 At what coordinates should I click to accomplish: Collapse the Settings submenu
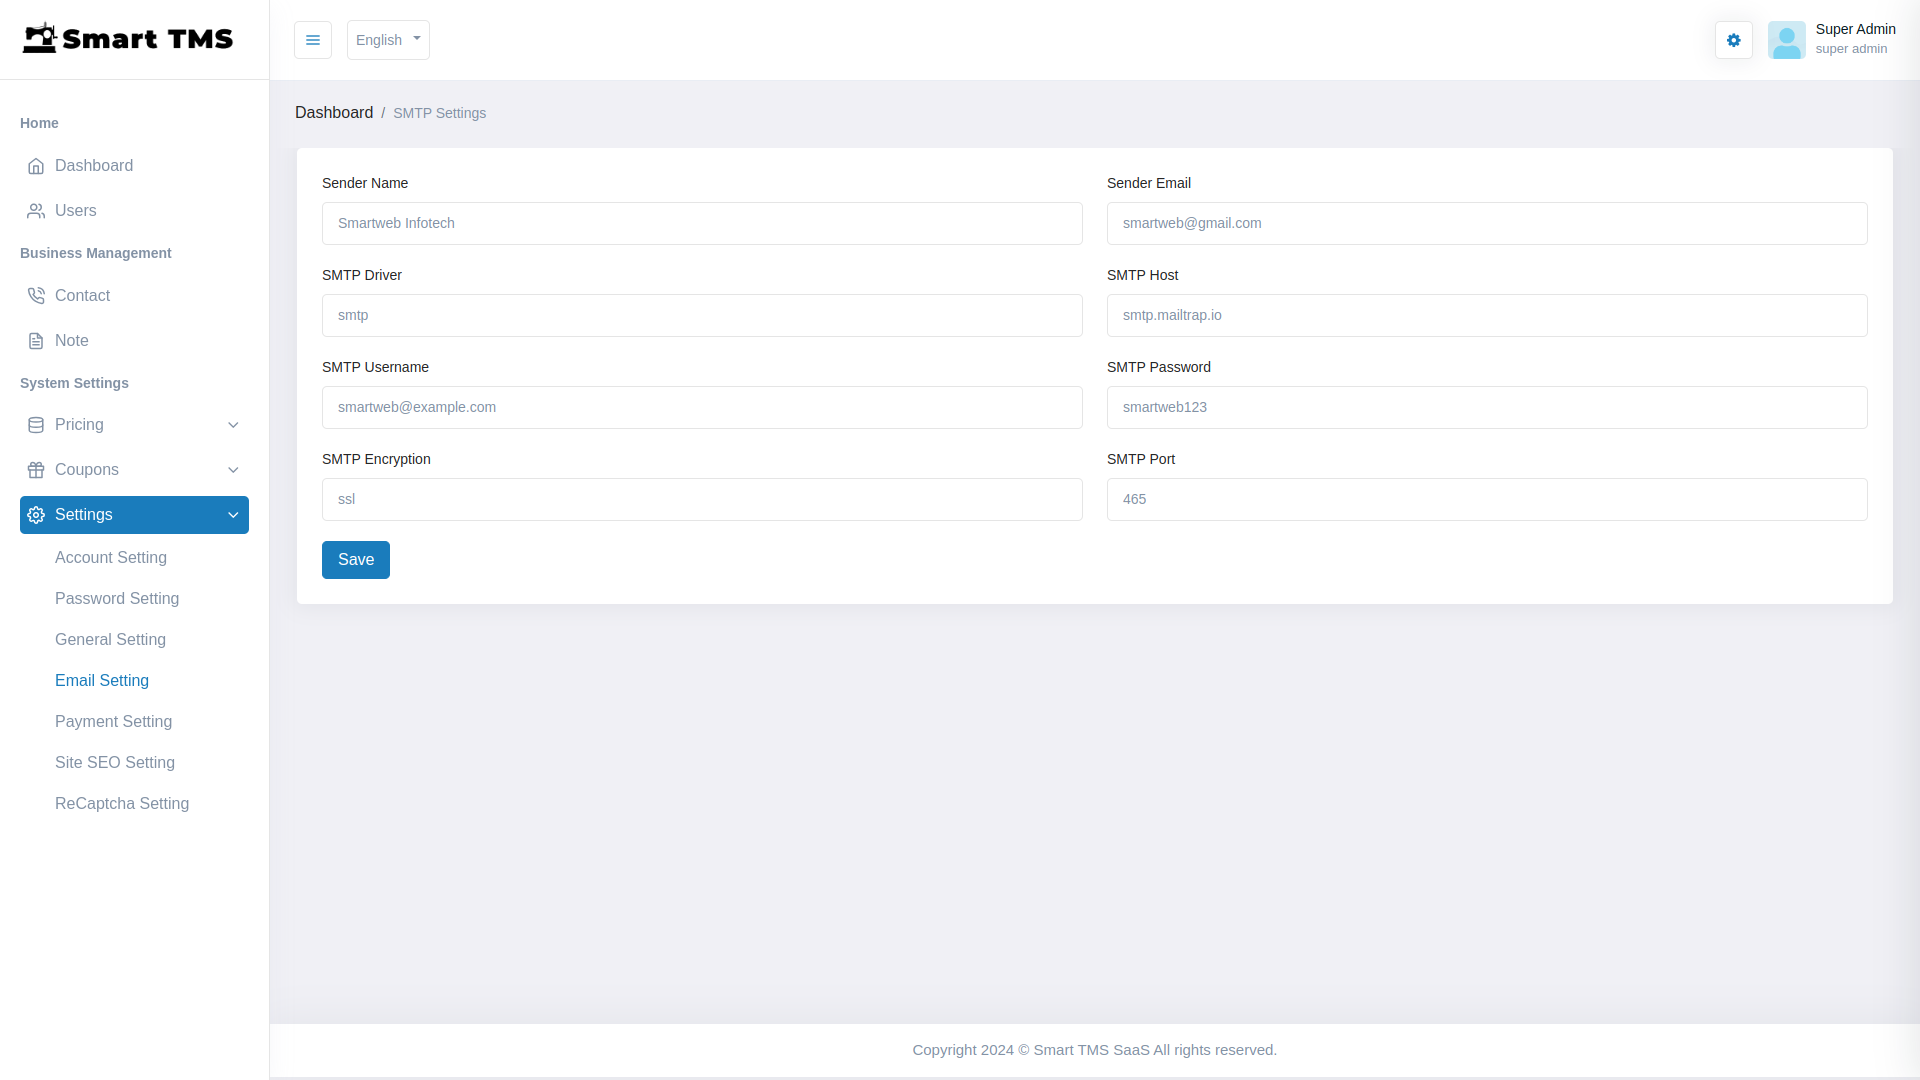pos(233,514)
